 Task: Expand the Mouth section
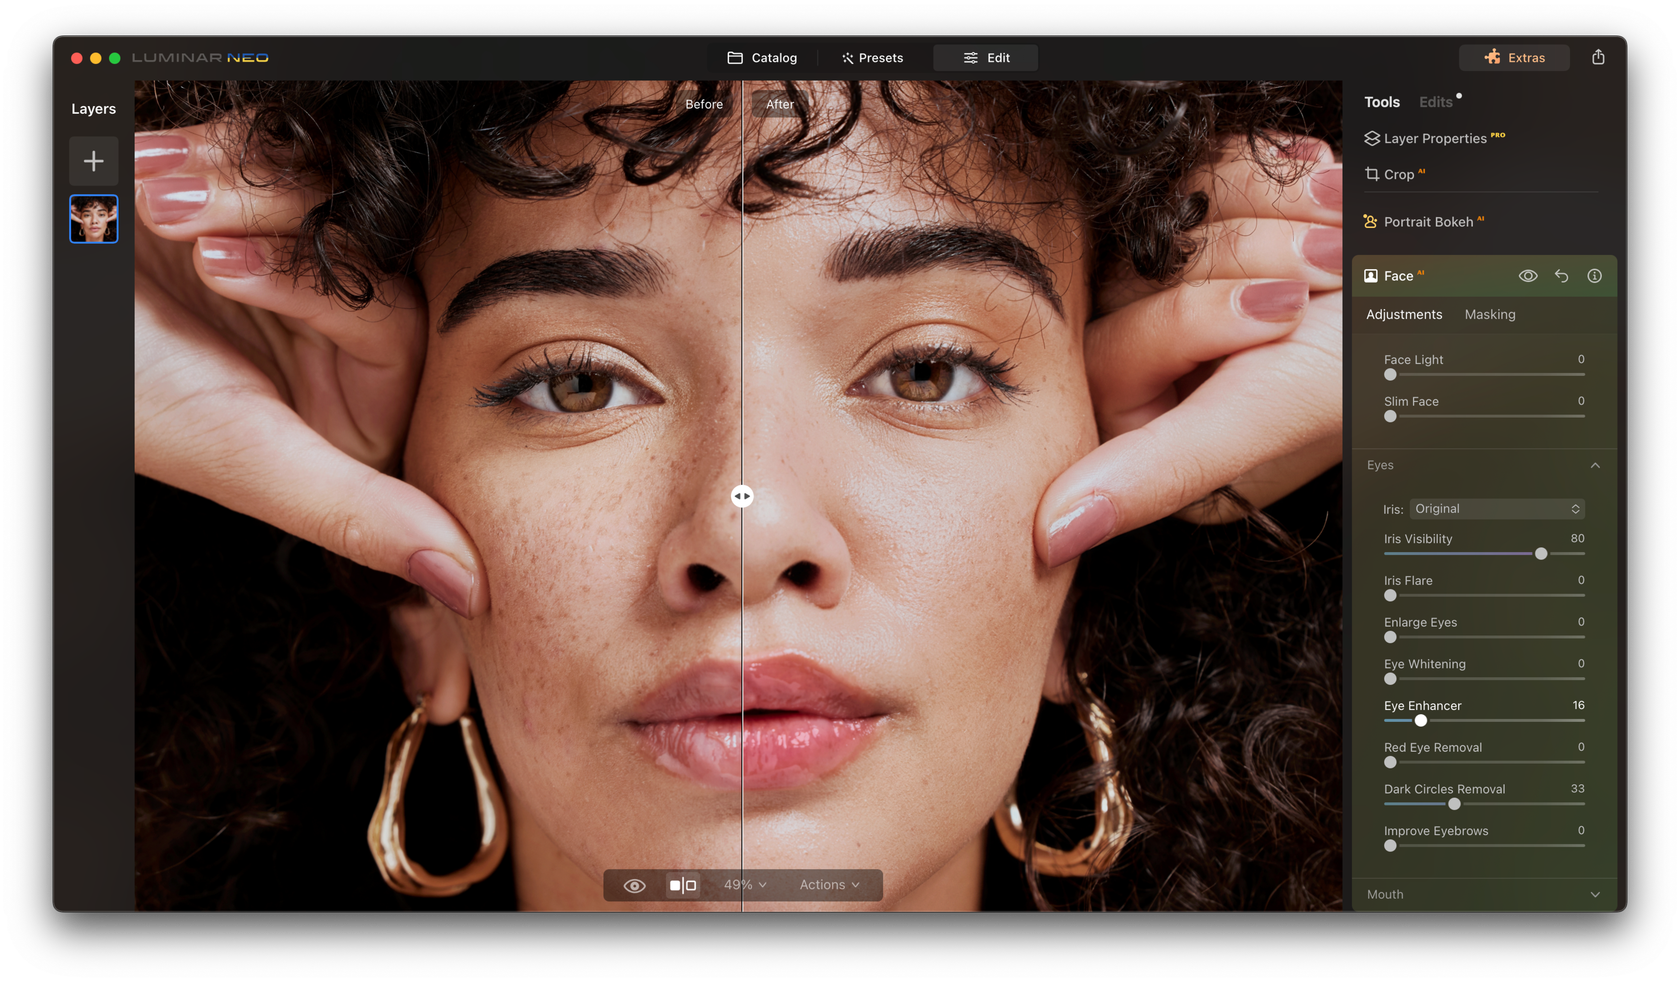click(x=1595, y=894)
